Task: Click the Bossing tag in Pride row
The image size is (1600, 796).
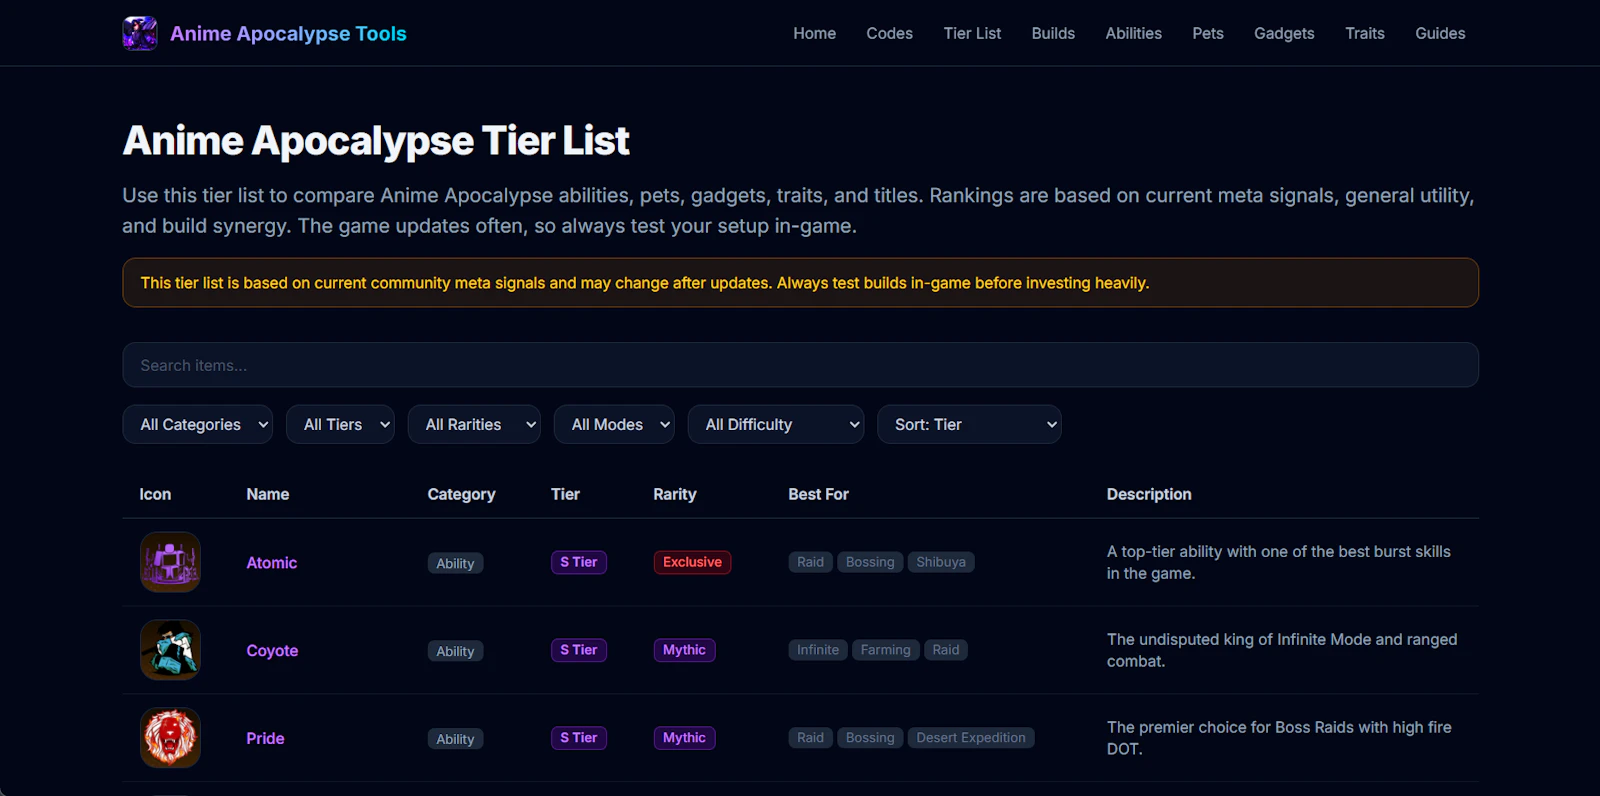Action: pos(870,738)
